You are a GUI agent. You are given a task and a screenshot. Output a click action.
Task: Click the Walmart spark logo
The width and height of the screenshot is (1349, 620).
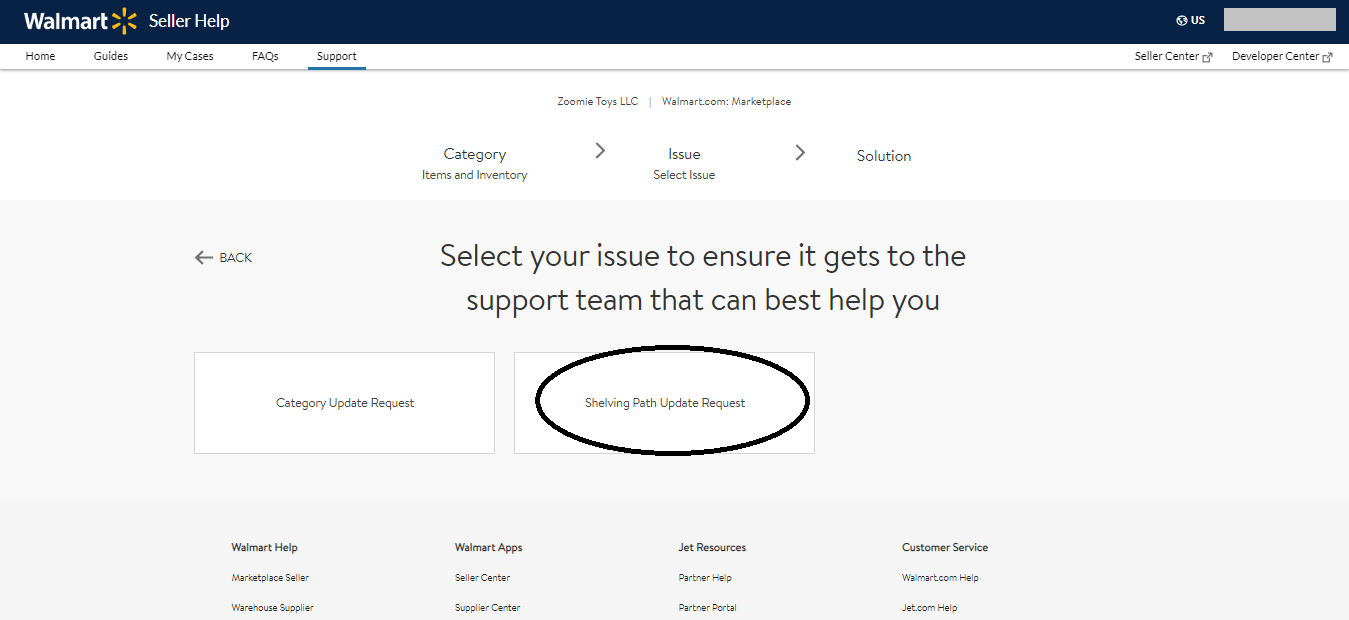pos(124,21)
